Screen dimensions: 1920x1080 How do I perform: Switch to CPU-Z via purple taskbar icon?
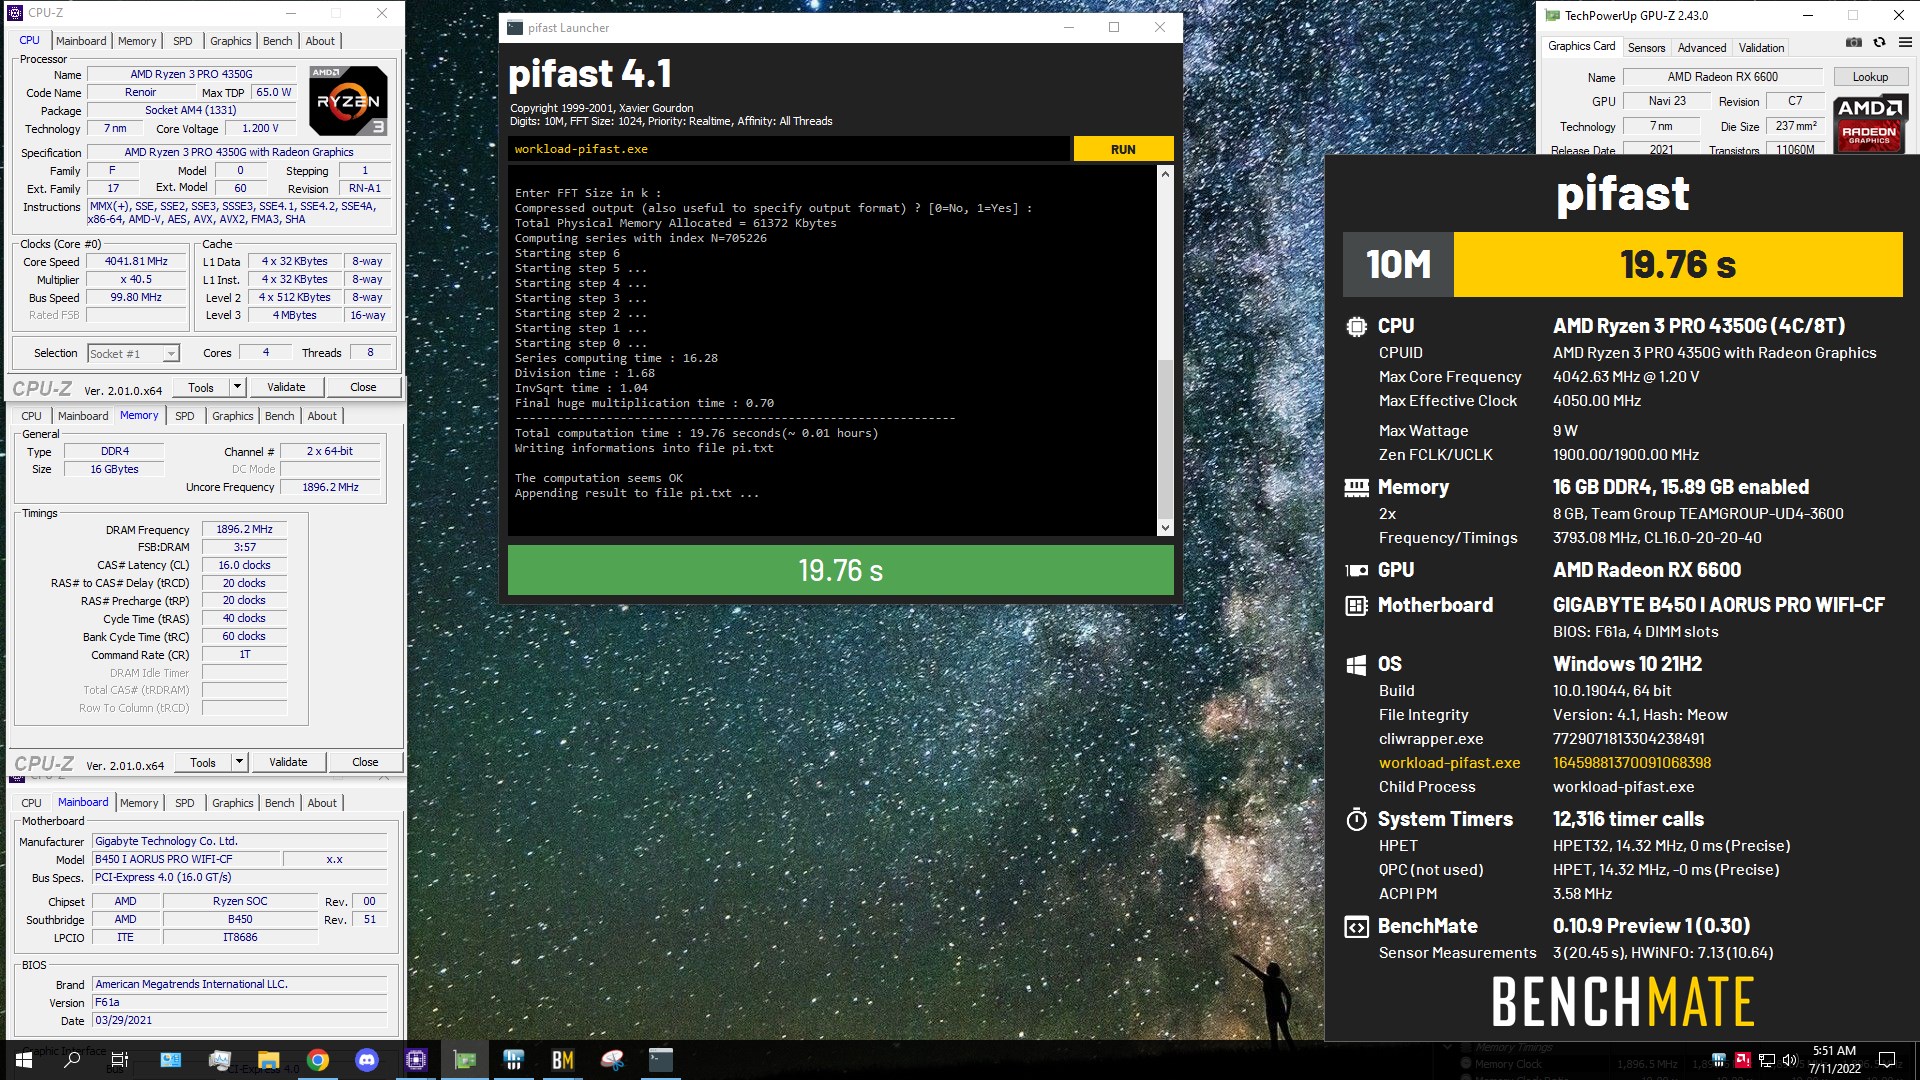pyautogui.click(x=416, y=1060)
